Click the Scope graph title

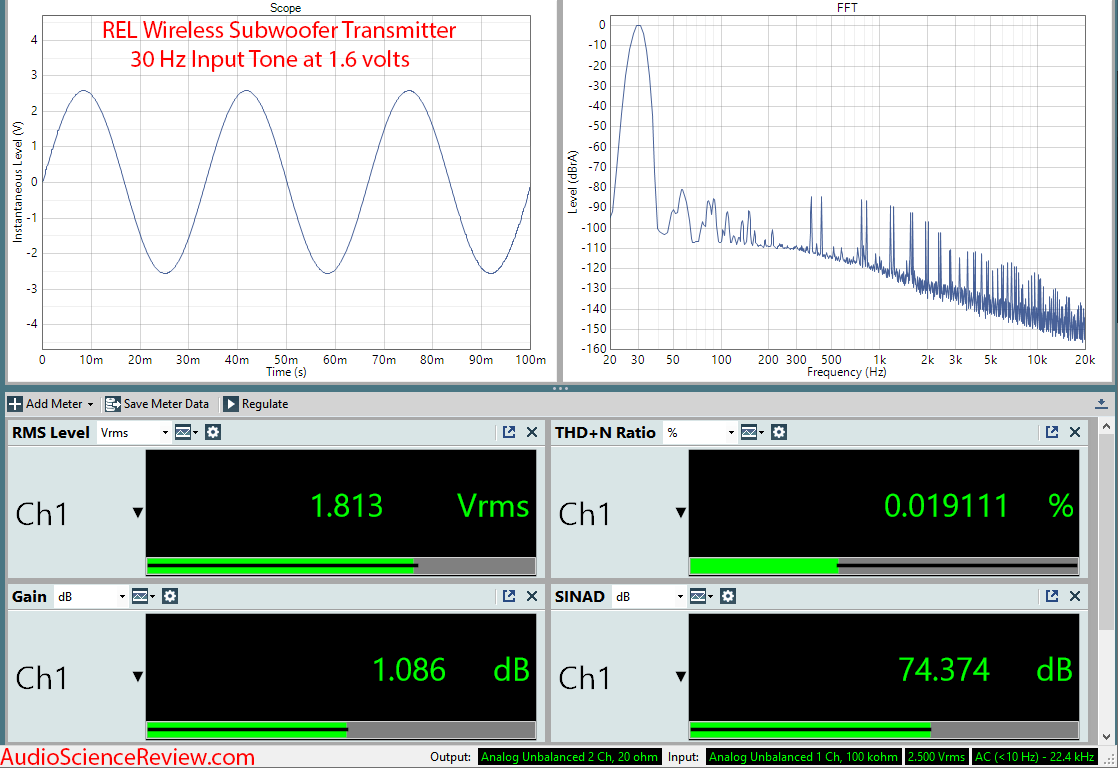tap(285, 8)
